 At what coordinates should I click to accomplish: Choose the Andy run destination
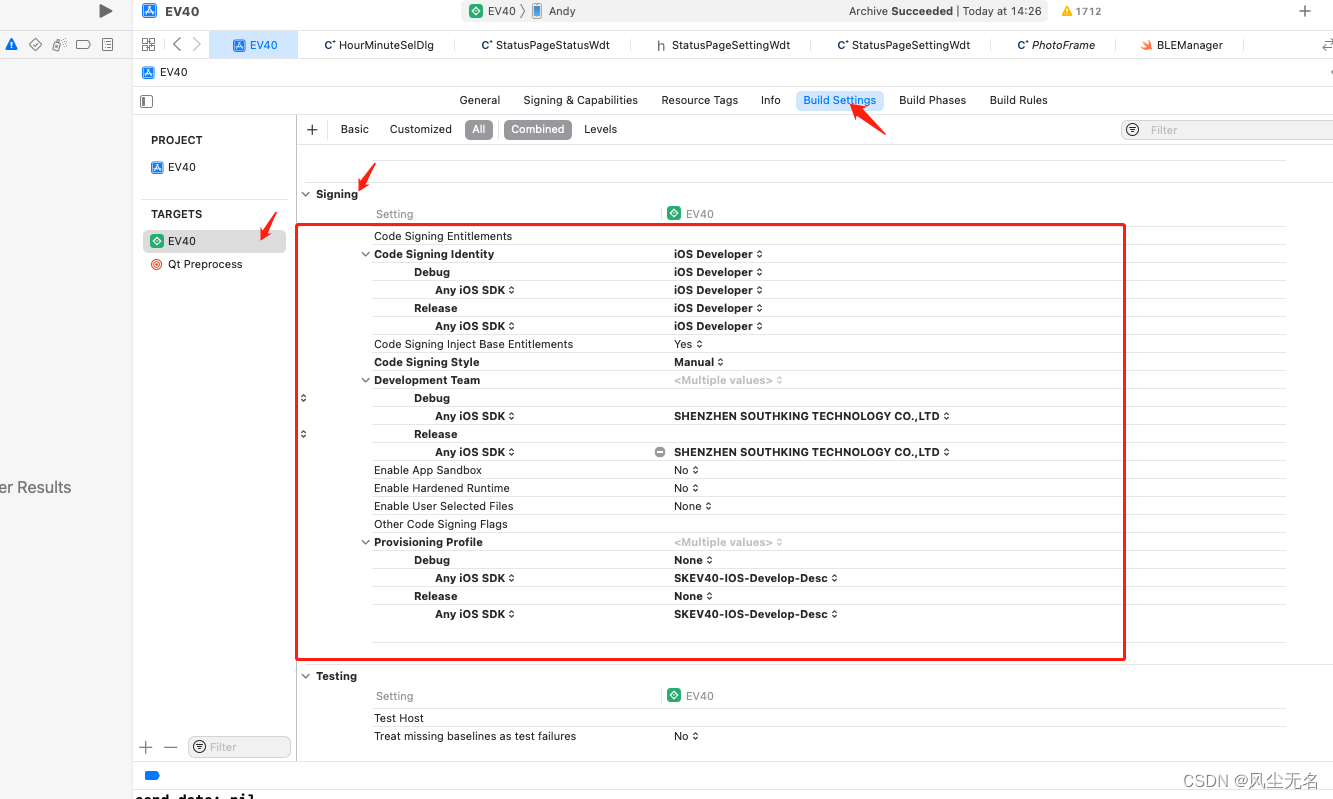pos(554,11)
